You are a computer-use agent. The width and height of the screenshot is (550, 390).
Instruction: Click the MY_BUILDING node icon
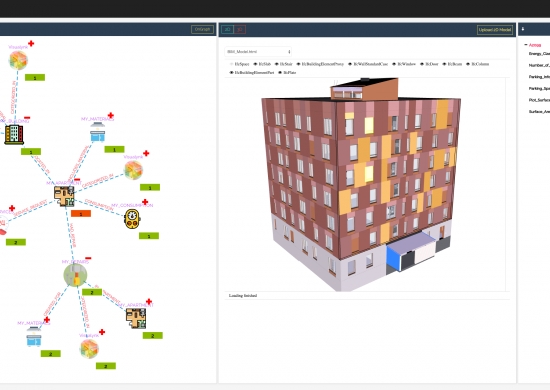pos(14,134)
